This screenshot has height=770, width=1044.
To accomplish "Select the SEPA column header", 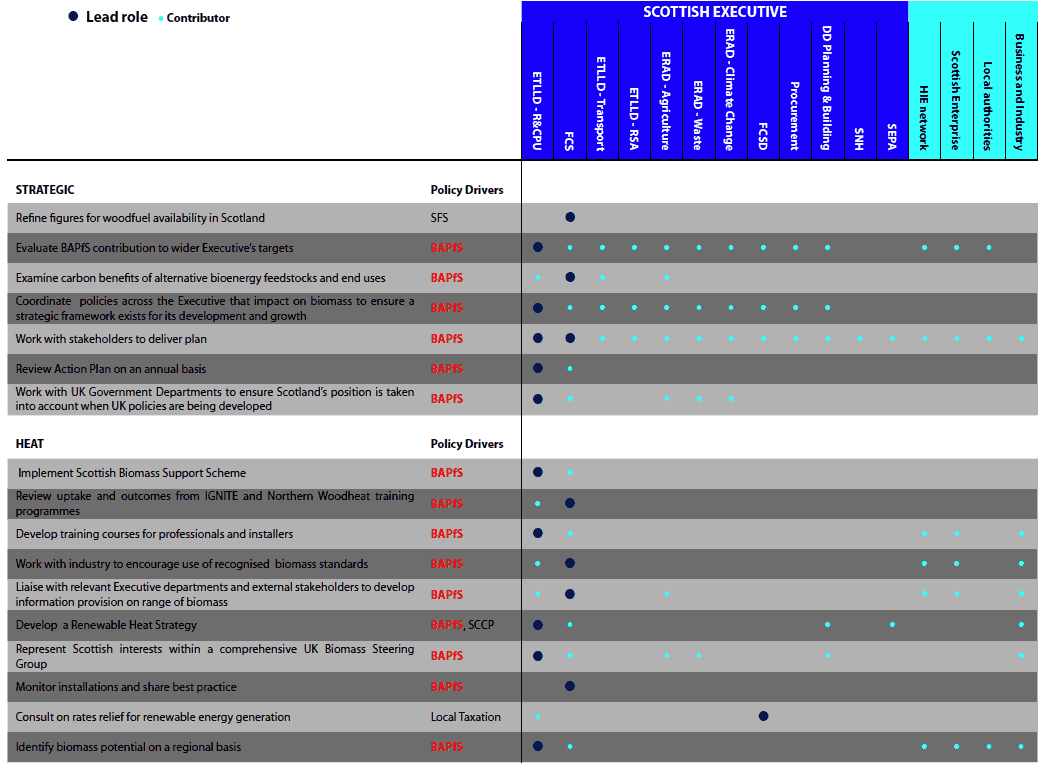I will click(x=892, y=137).
